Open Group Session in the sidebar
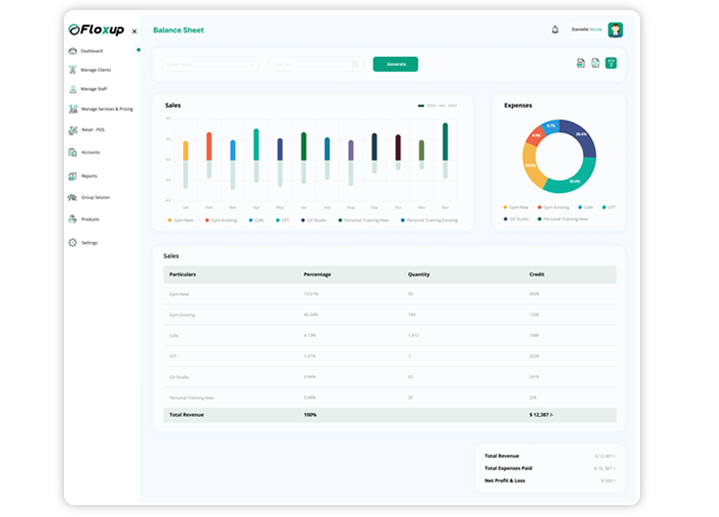The width and height of the screenshot is (719, 517). (95, 197)
